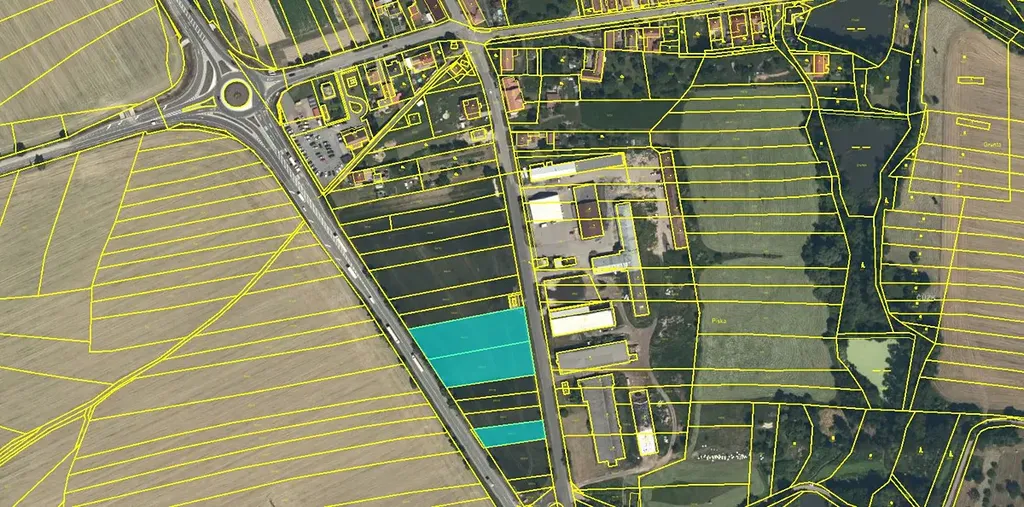Click the ČÚZK watermark text
Image resolution: width=1024 pixels, height=507 pixels.
(x=924, y=298)
